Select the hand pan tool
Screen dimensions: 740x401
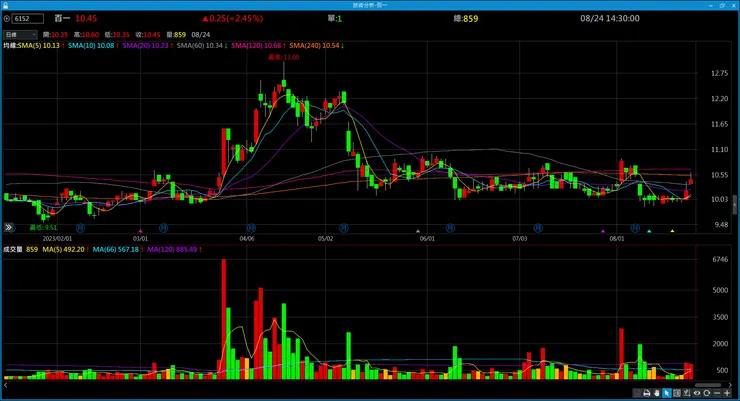(656, 393)
